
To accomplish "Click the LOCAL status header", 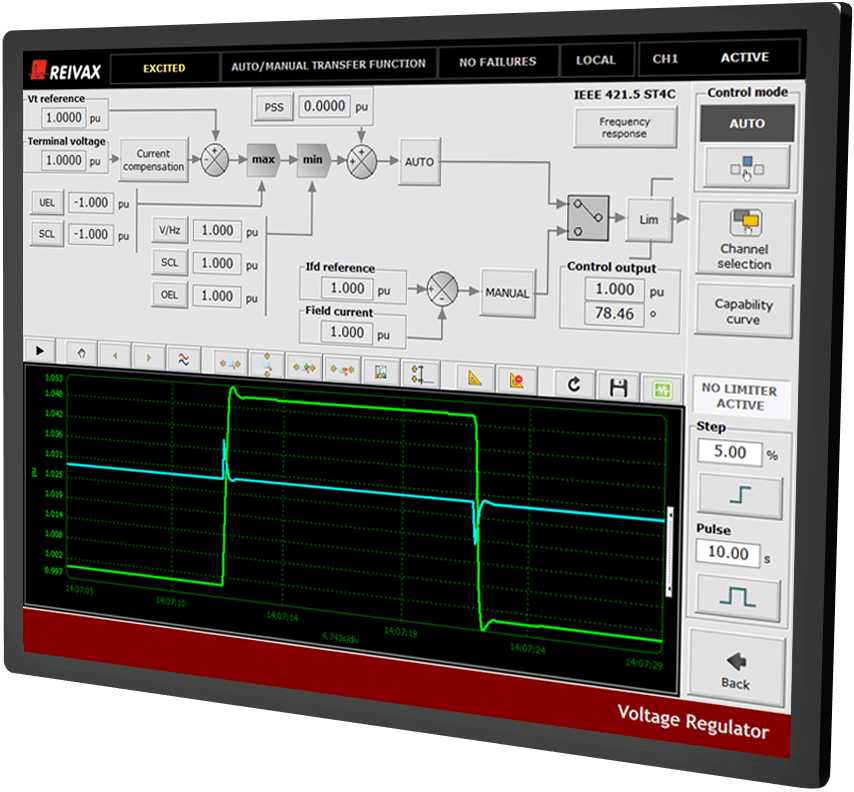I will point(596,60).
